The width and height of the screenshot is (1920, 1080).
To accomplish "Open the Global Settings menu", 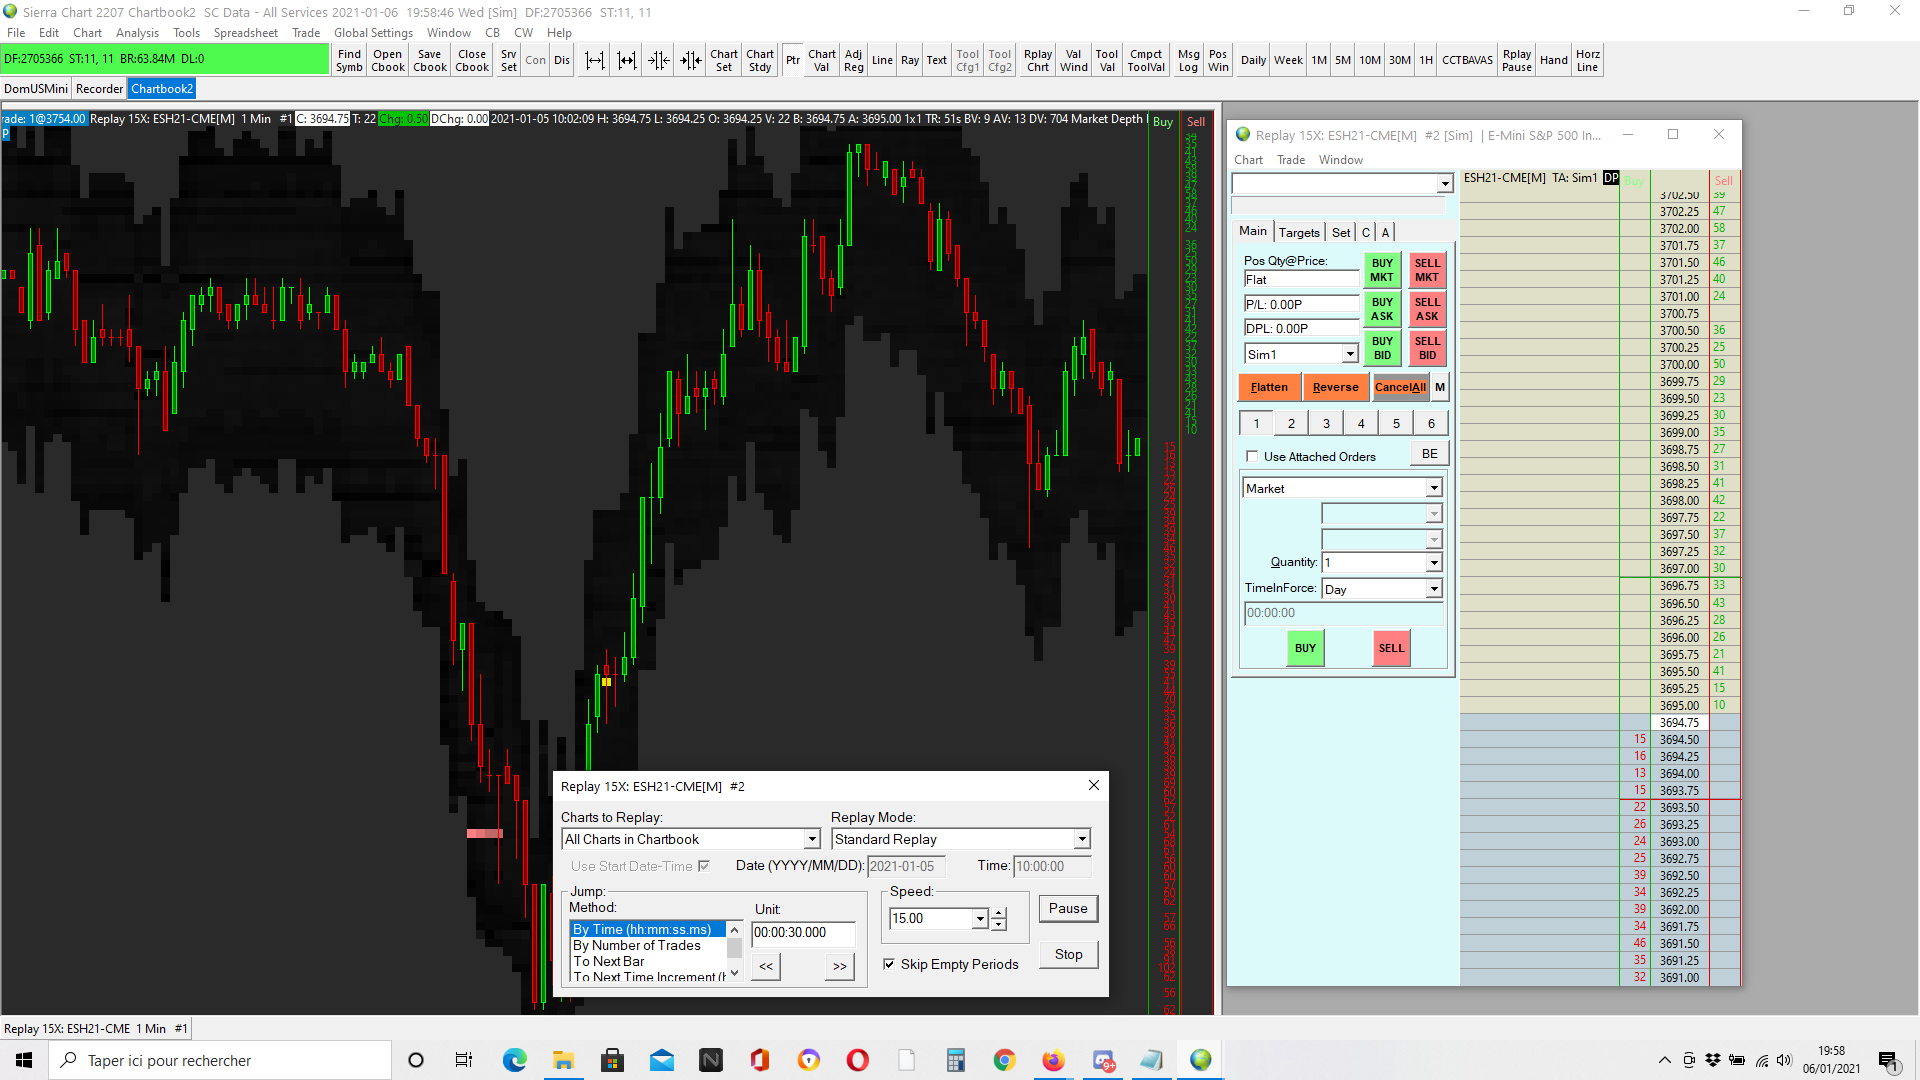I will [x=373, y=33].
